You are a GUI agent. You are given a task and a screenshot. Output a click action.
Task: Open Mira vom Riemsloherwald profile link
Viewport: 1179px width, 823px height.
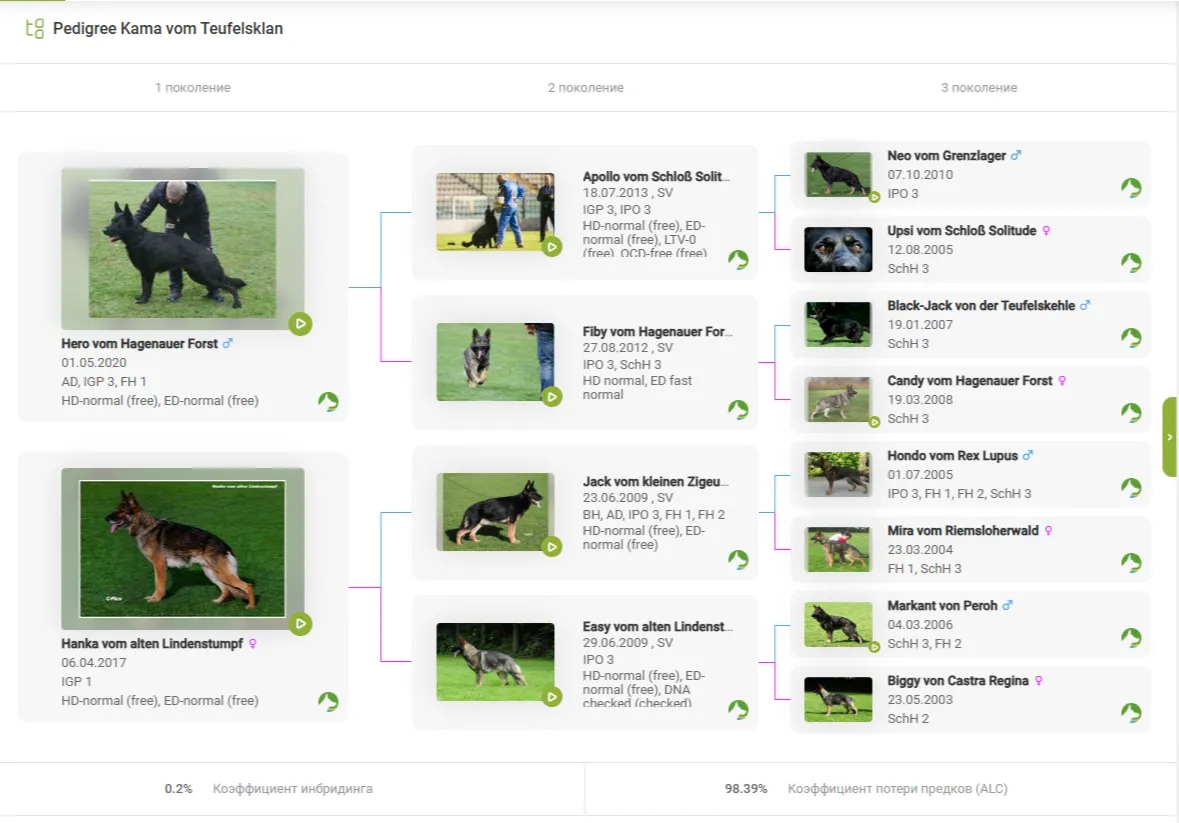(x=962, y=531)
